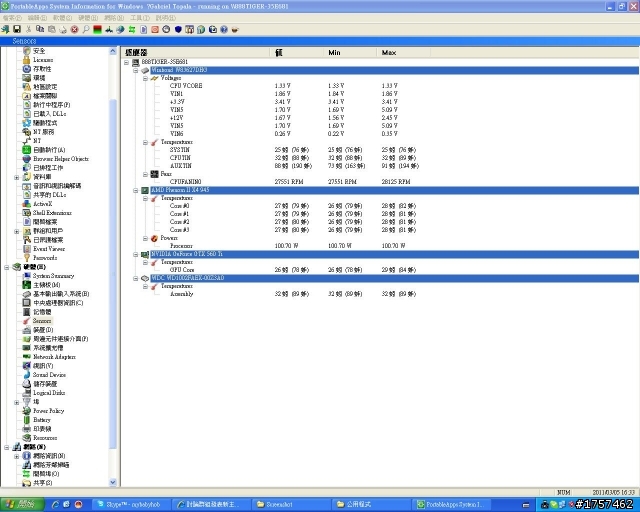Click the Cut scissors toolbar icon
640x512 pixels.
[28, 29]
